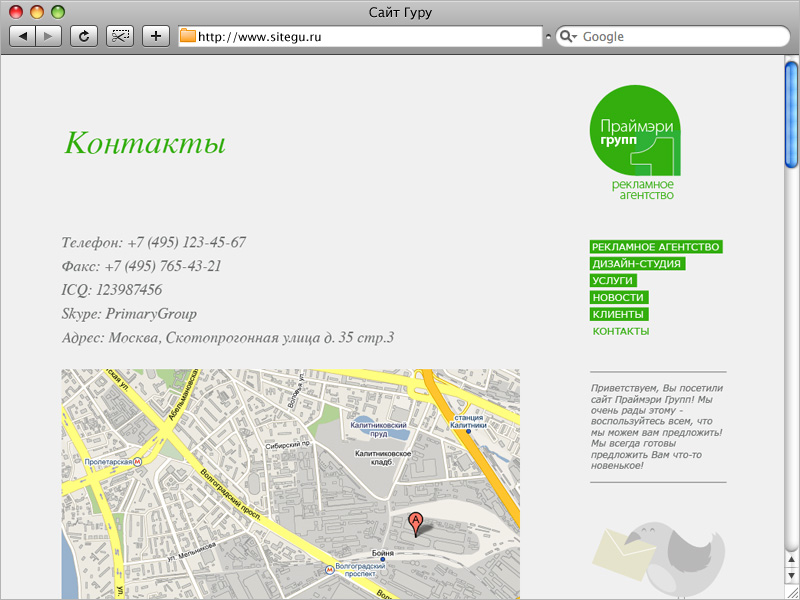Click the yellow minimize window button

coord(37,12)
